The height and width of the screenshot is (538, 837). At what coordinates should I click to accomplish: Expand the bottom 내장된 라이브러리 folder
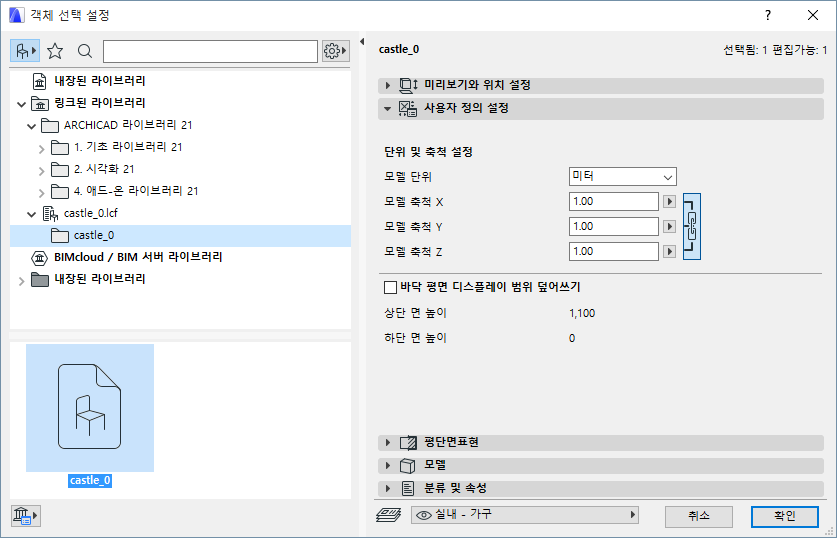(21, 280)
